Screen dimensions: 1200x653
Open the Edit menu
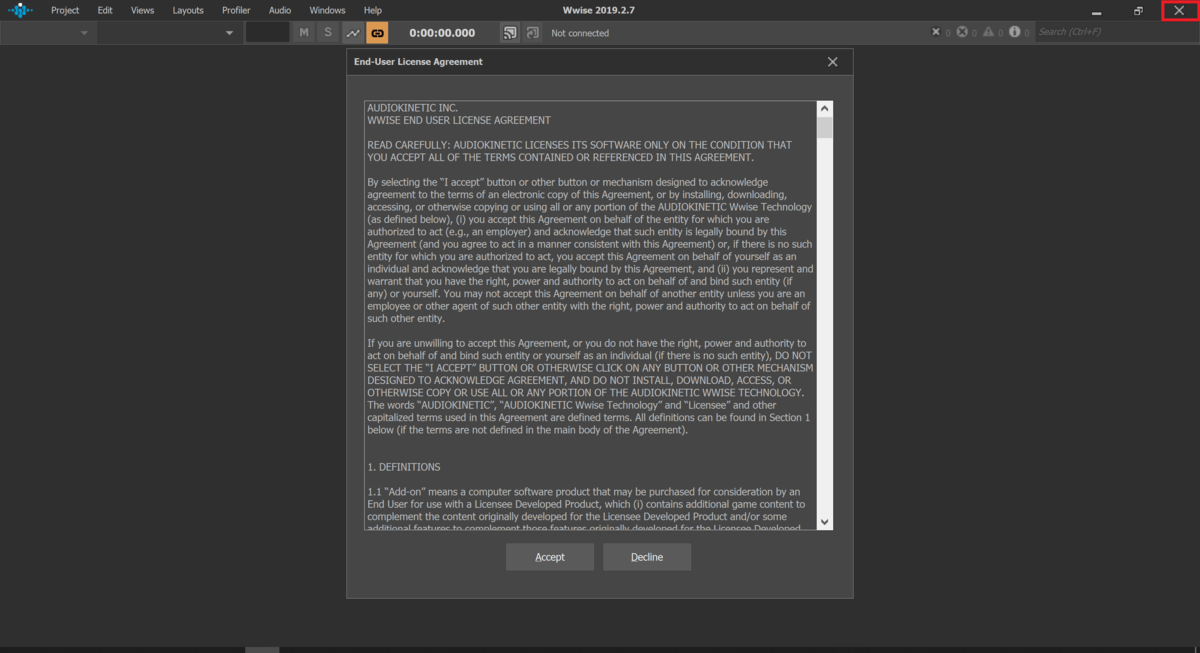point(105,10)
